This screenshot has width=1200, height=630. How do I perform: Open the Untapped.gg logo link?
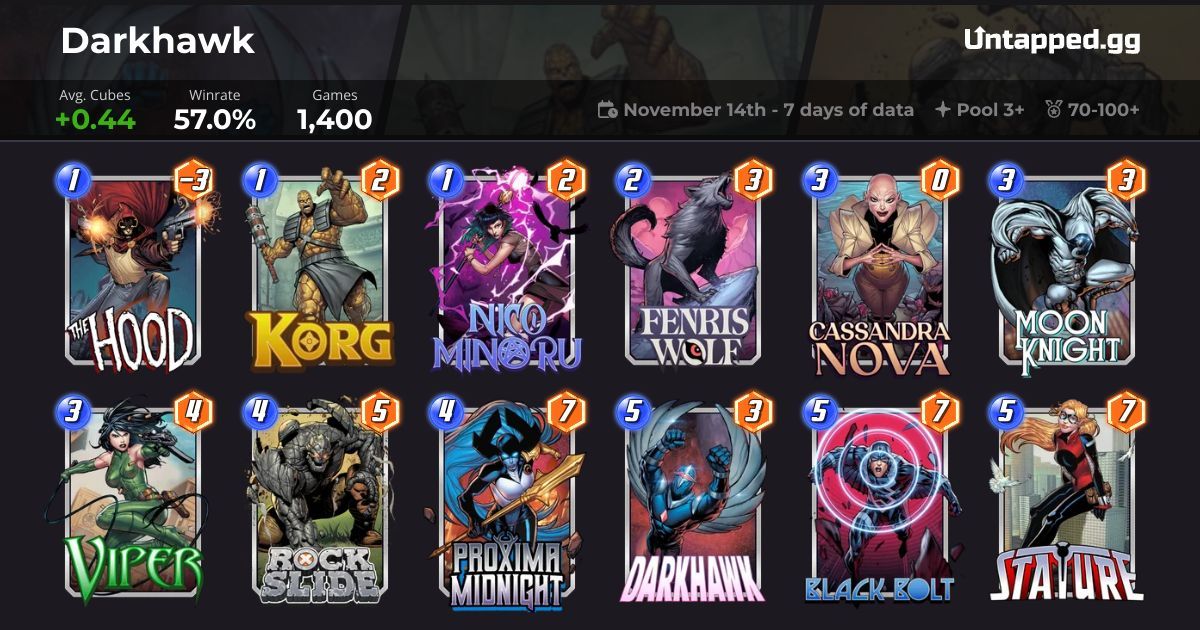(1052, 40)
